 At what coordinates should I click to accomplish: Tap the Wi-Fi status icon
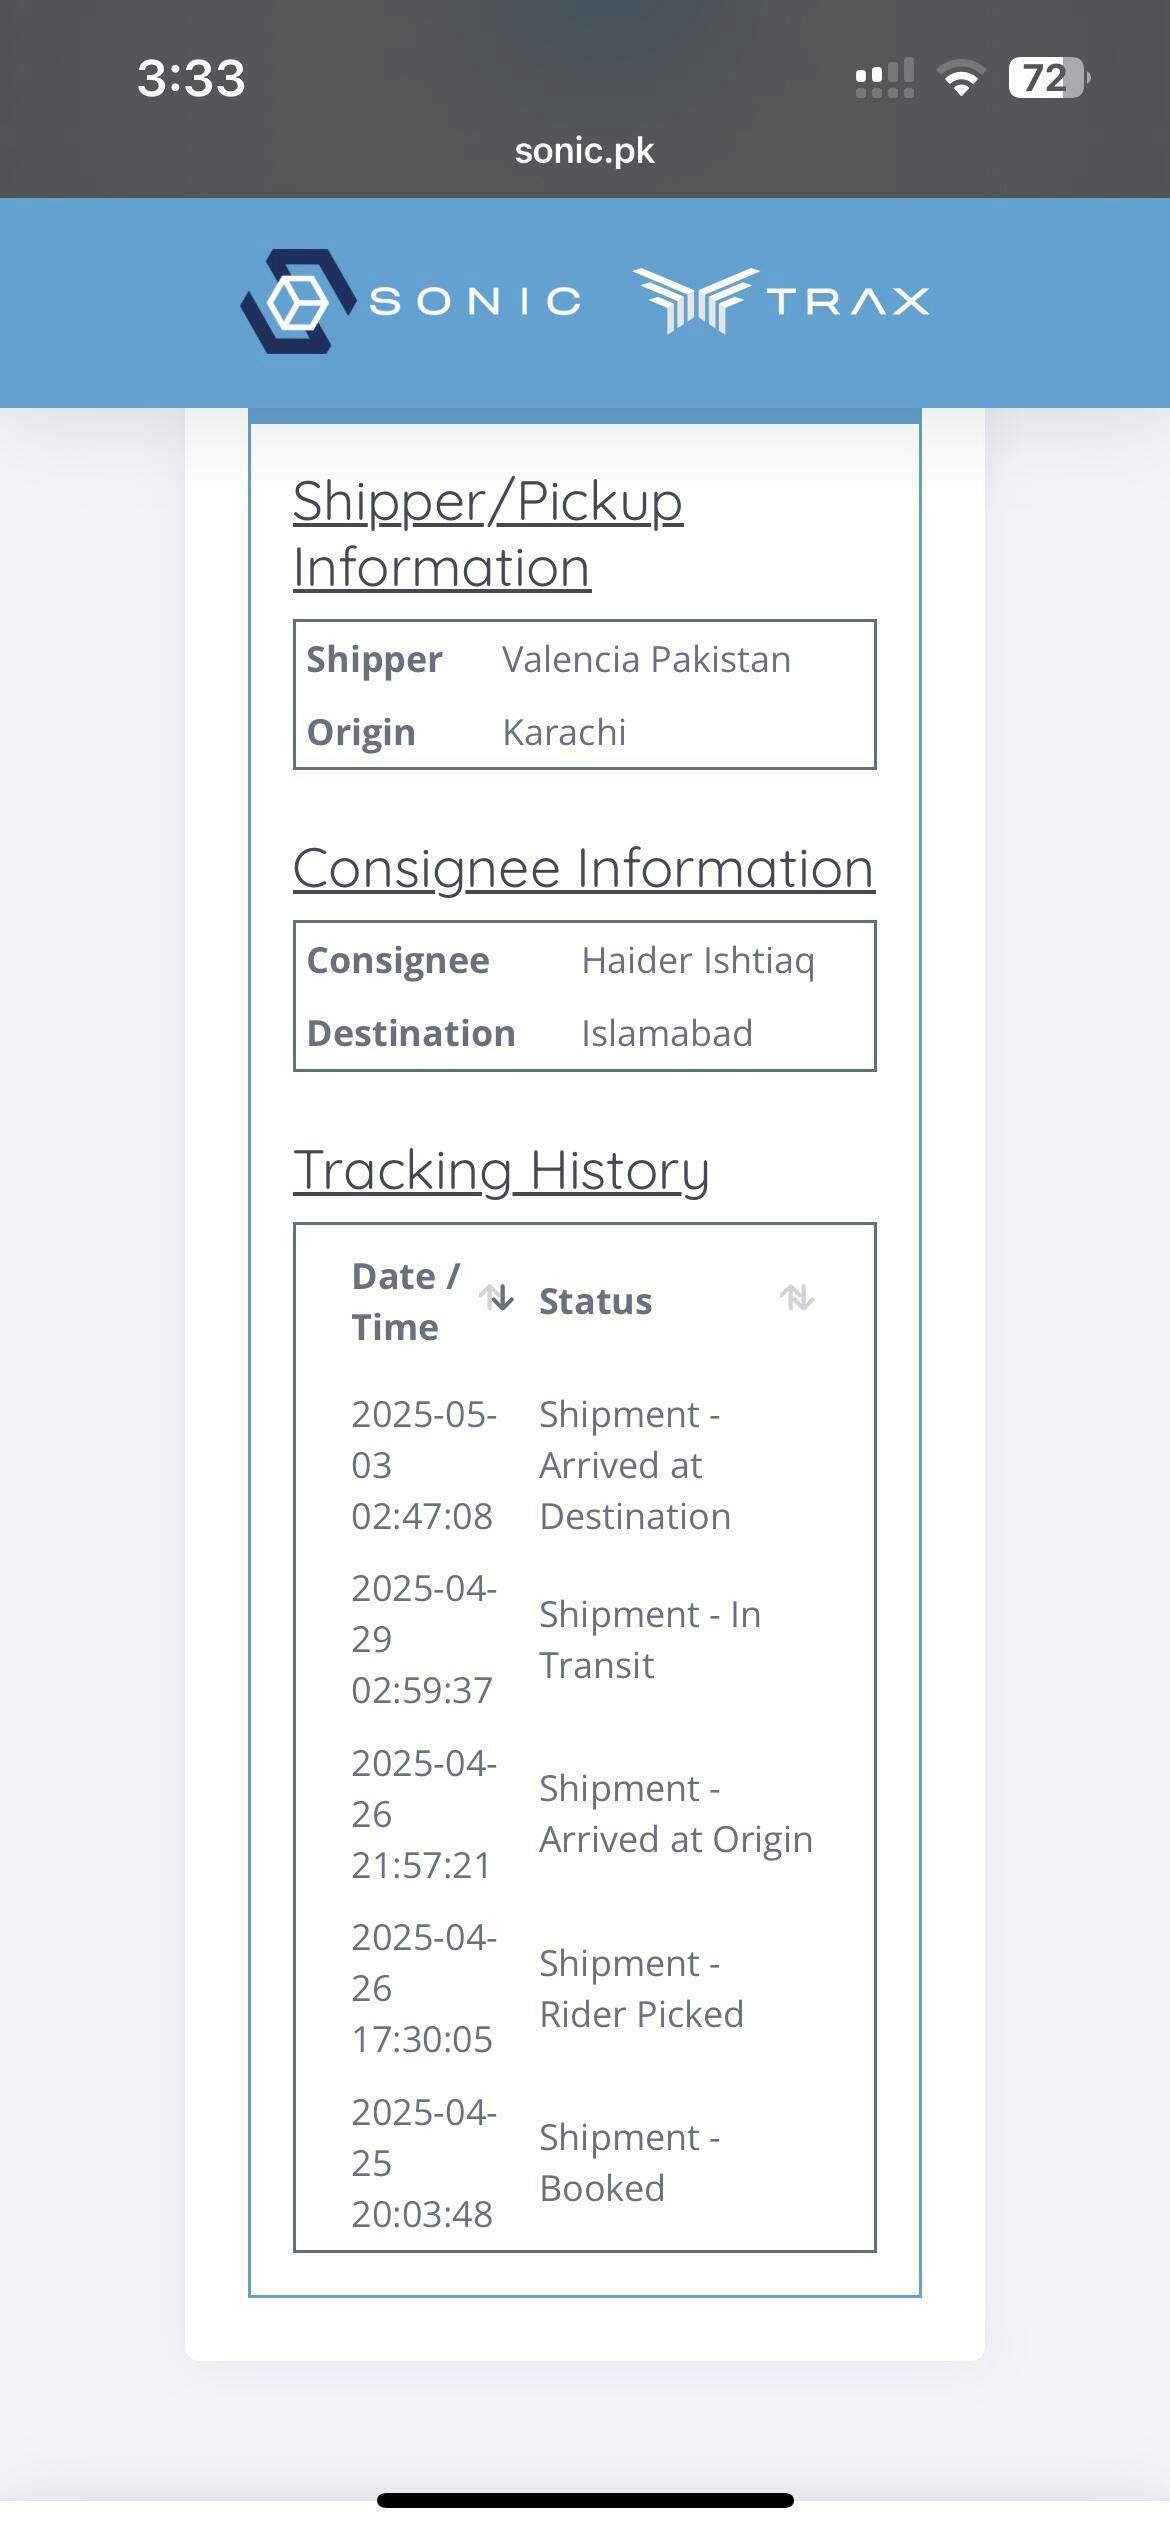point(960,78)
